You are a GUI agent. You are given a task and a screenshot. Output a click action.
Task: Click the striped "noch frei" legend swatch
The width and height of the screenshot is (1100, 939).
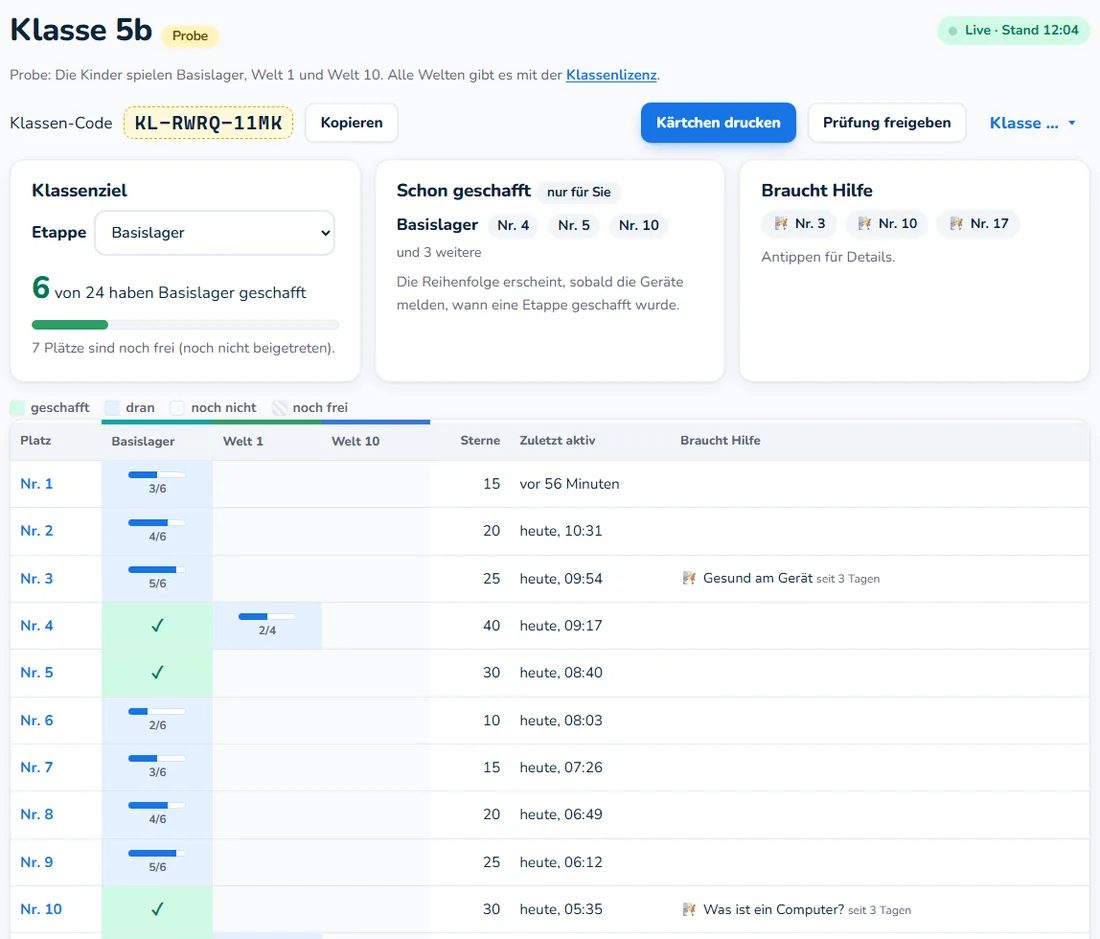pyautogui.click(x=279, y=407)
